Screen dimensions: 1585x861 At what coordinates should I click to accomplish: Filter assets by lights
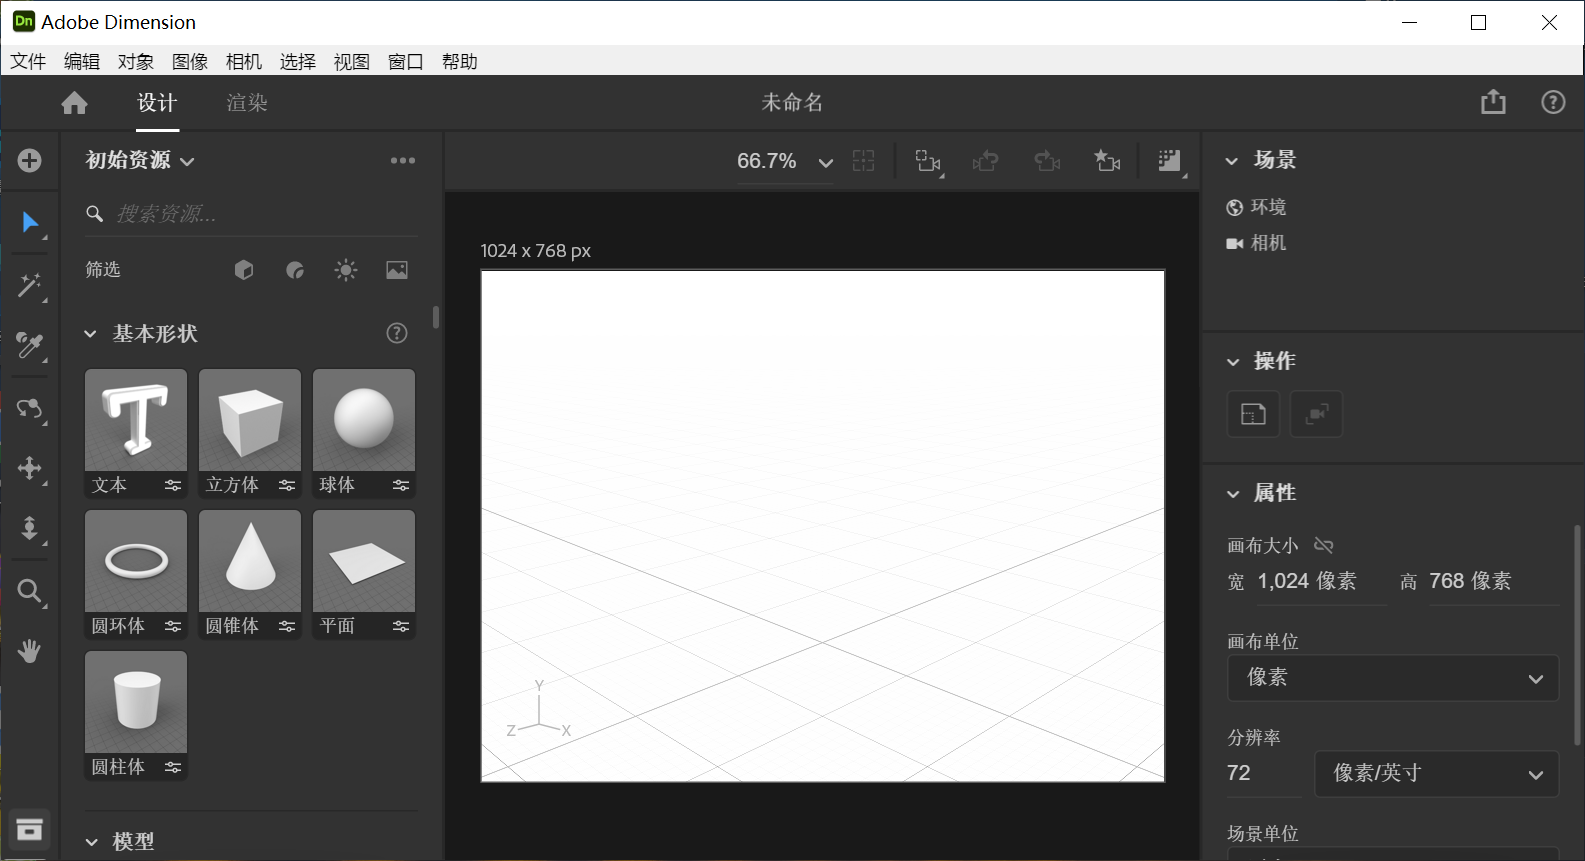point(346,270)
